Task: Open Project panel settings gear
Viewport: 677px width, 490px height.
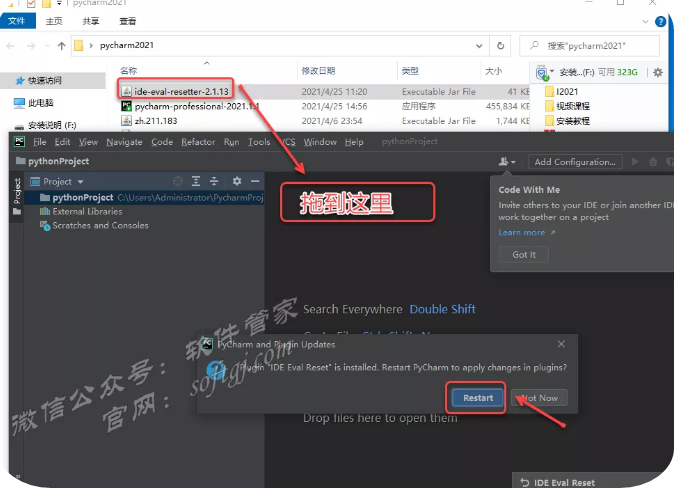Action: point(237,181)
